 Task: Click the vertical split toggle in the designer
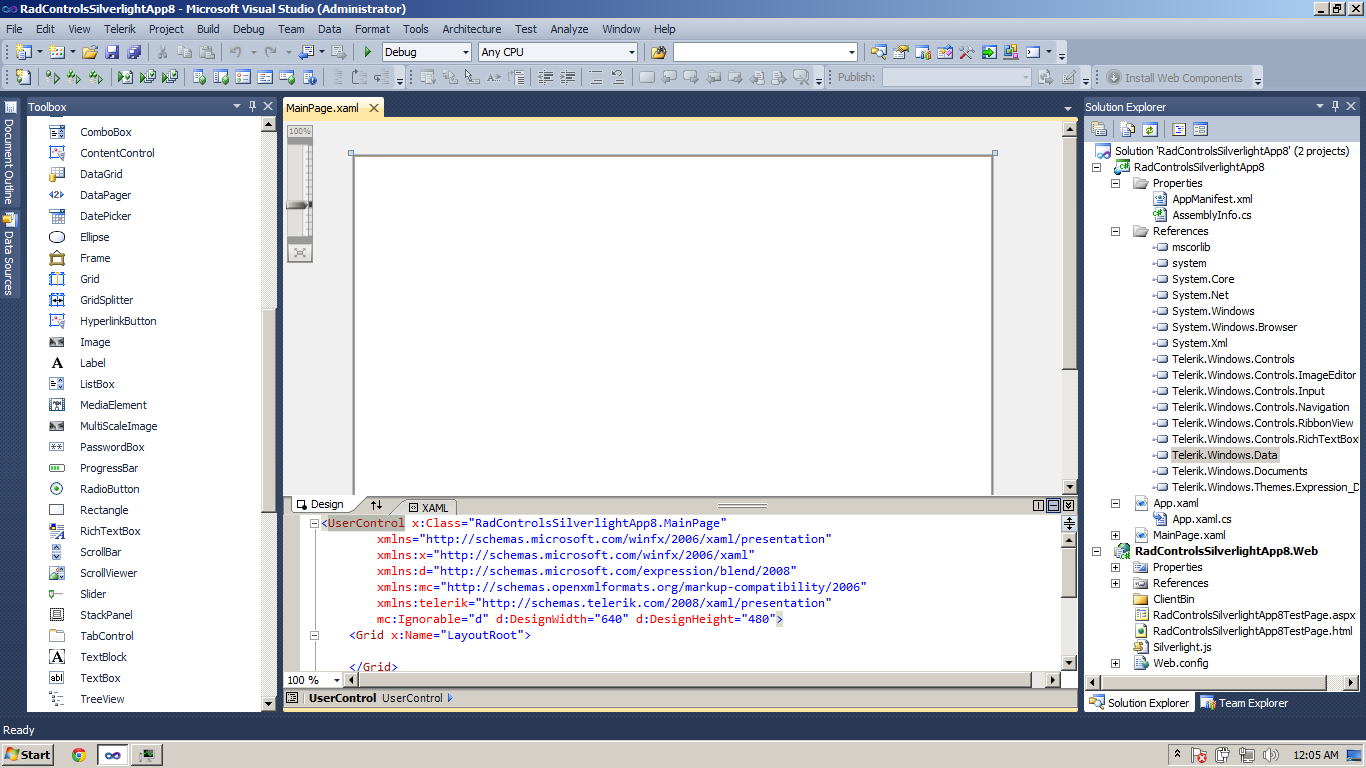tap(1039, 506)
